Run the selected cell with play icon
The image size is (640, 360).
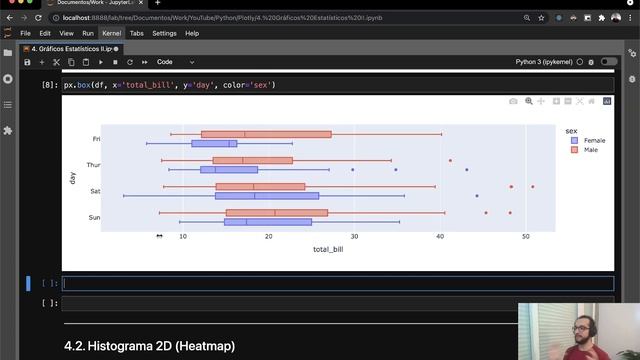(100, 62)
